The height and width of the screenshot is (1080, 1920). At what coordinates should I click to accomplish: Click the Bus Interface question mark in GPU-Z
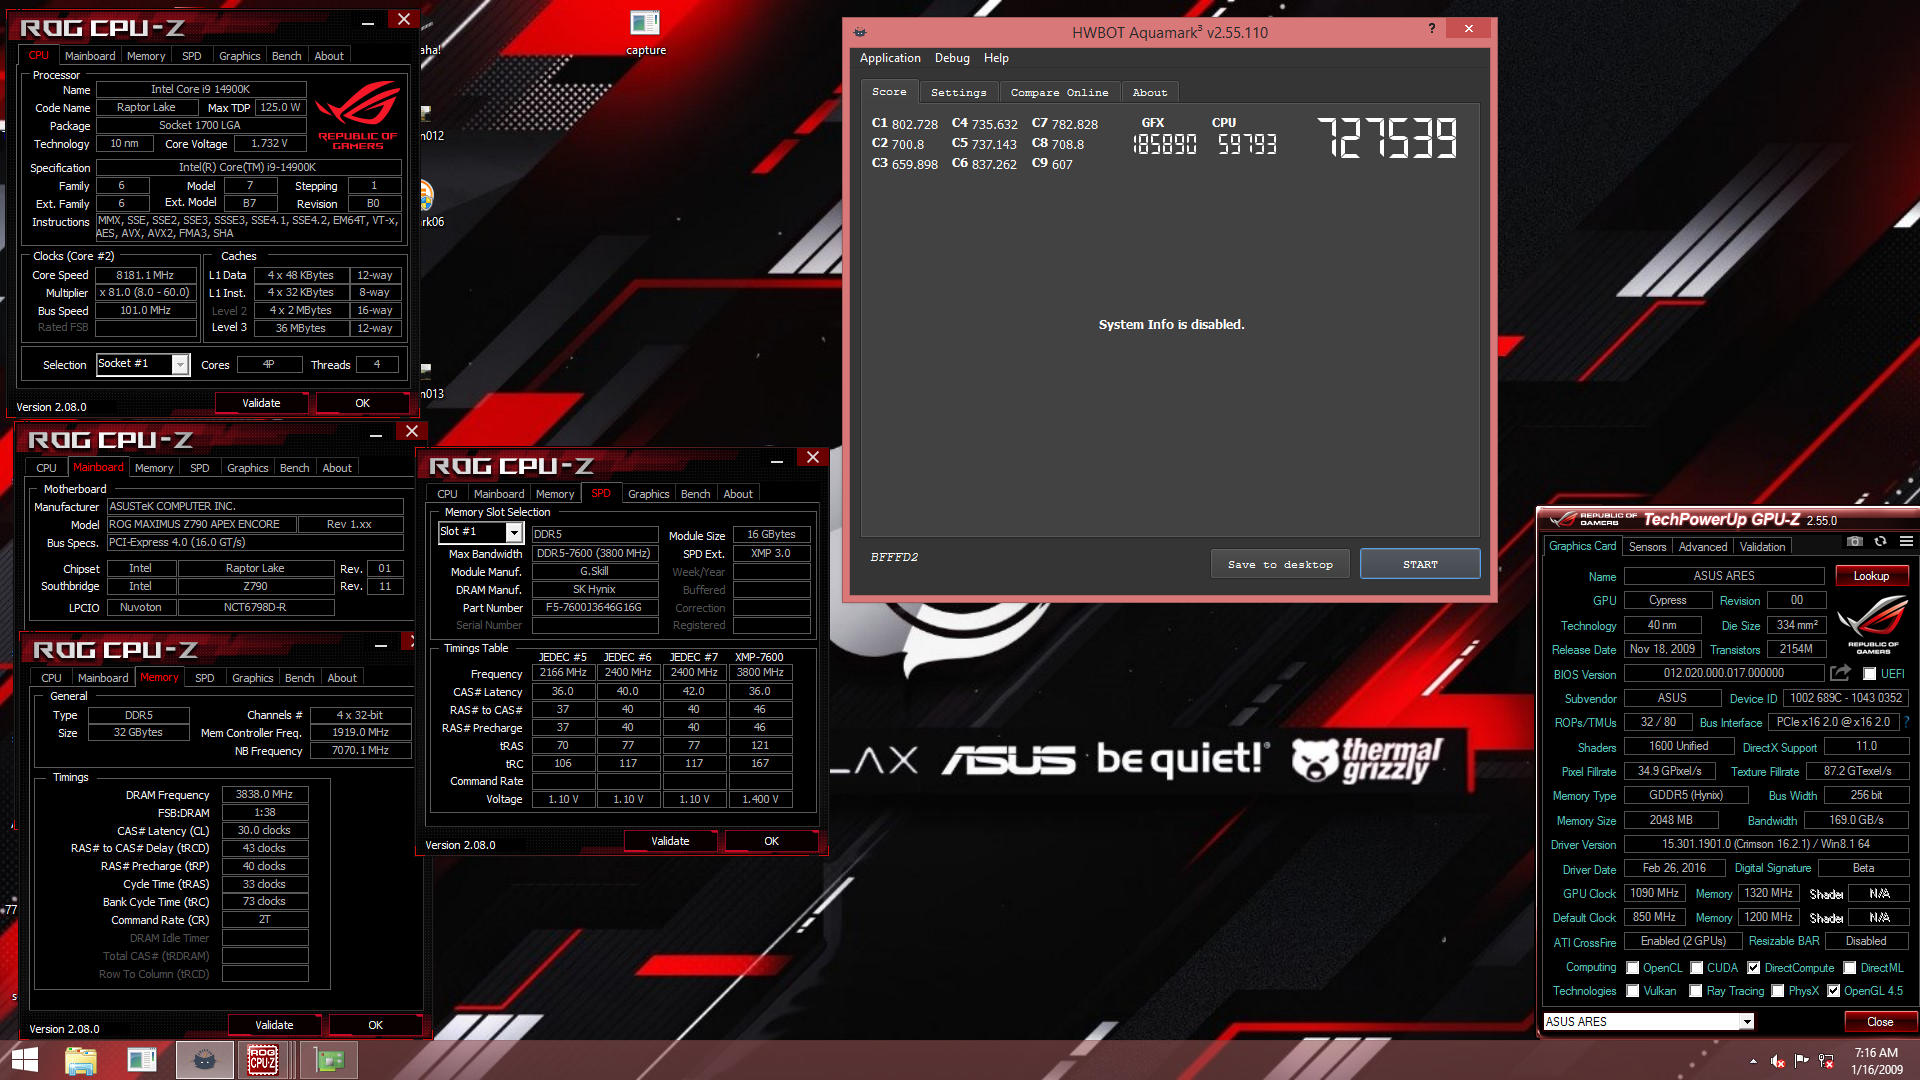coord(1906,722)
